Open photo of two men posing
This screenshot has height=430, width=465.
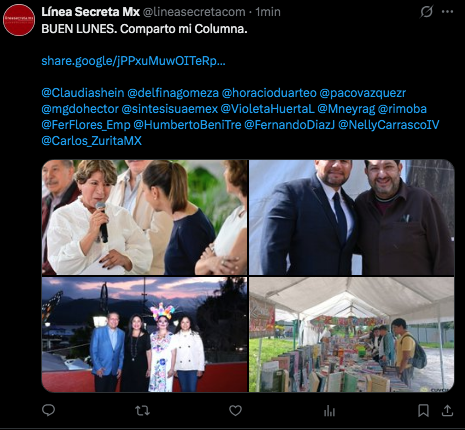coord(352,217)
